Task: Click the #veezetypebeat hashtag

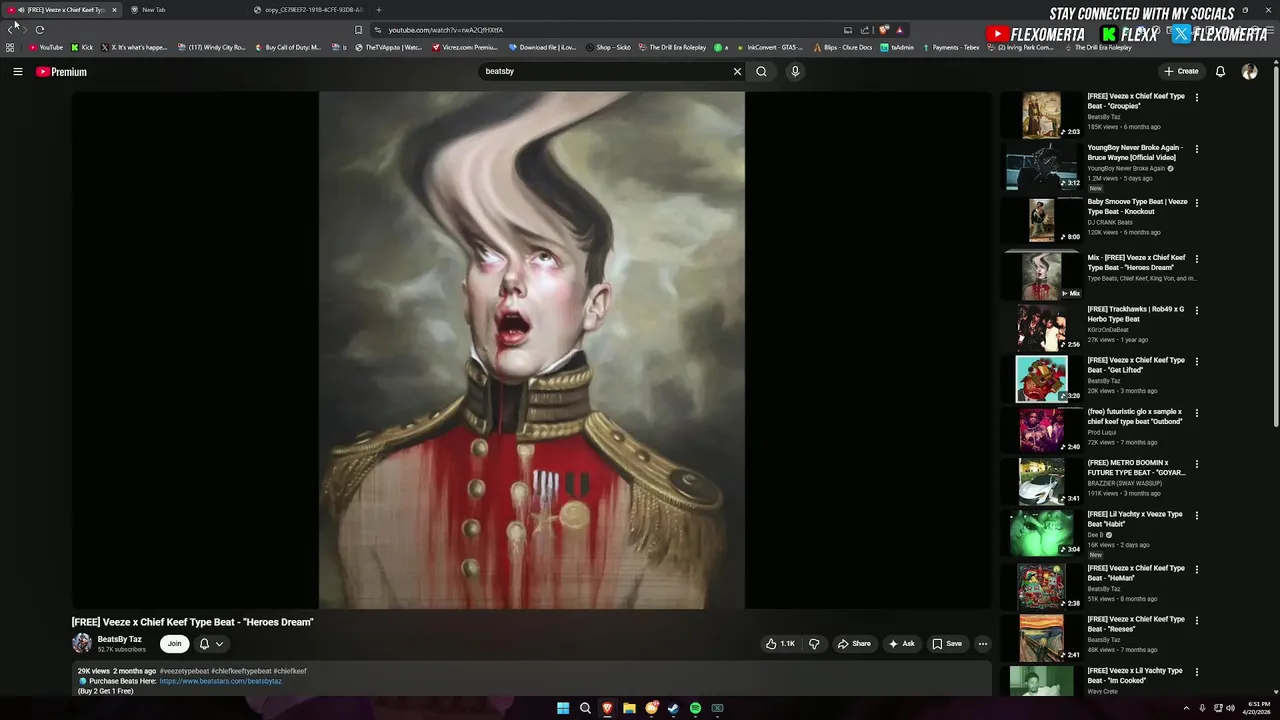Action: 184,671
